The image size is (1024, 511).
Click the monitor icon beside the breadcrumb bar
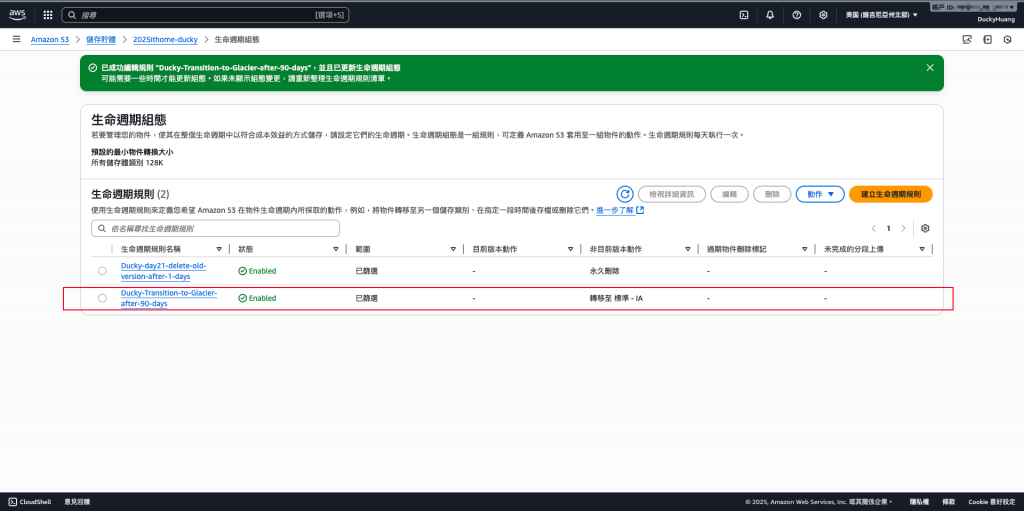[x=967, y=39]
